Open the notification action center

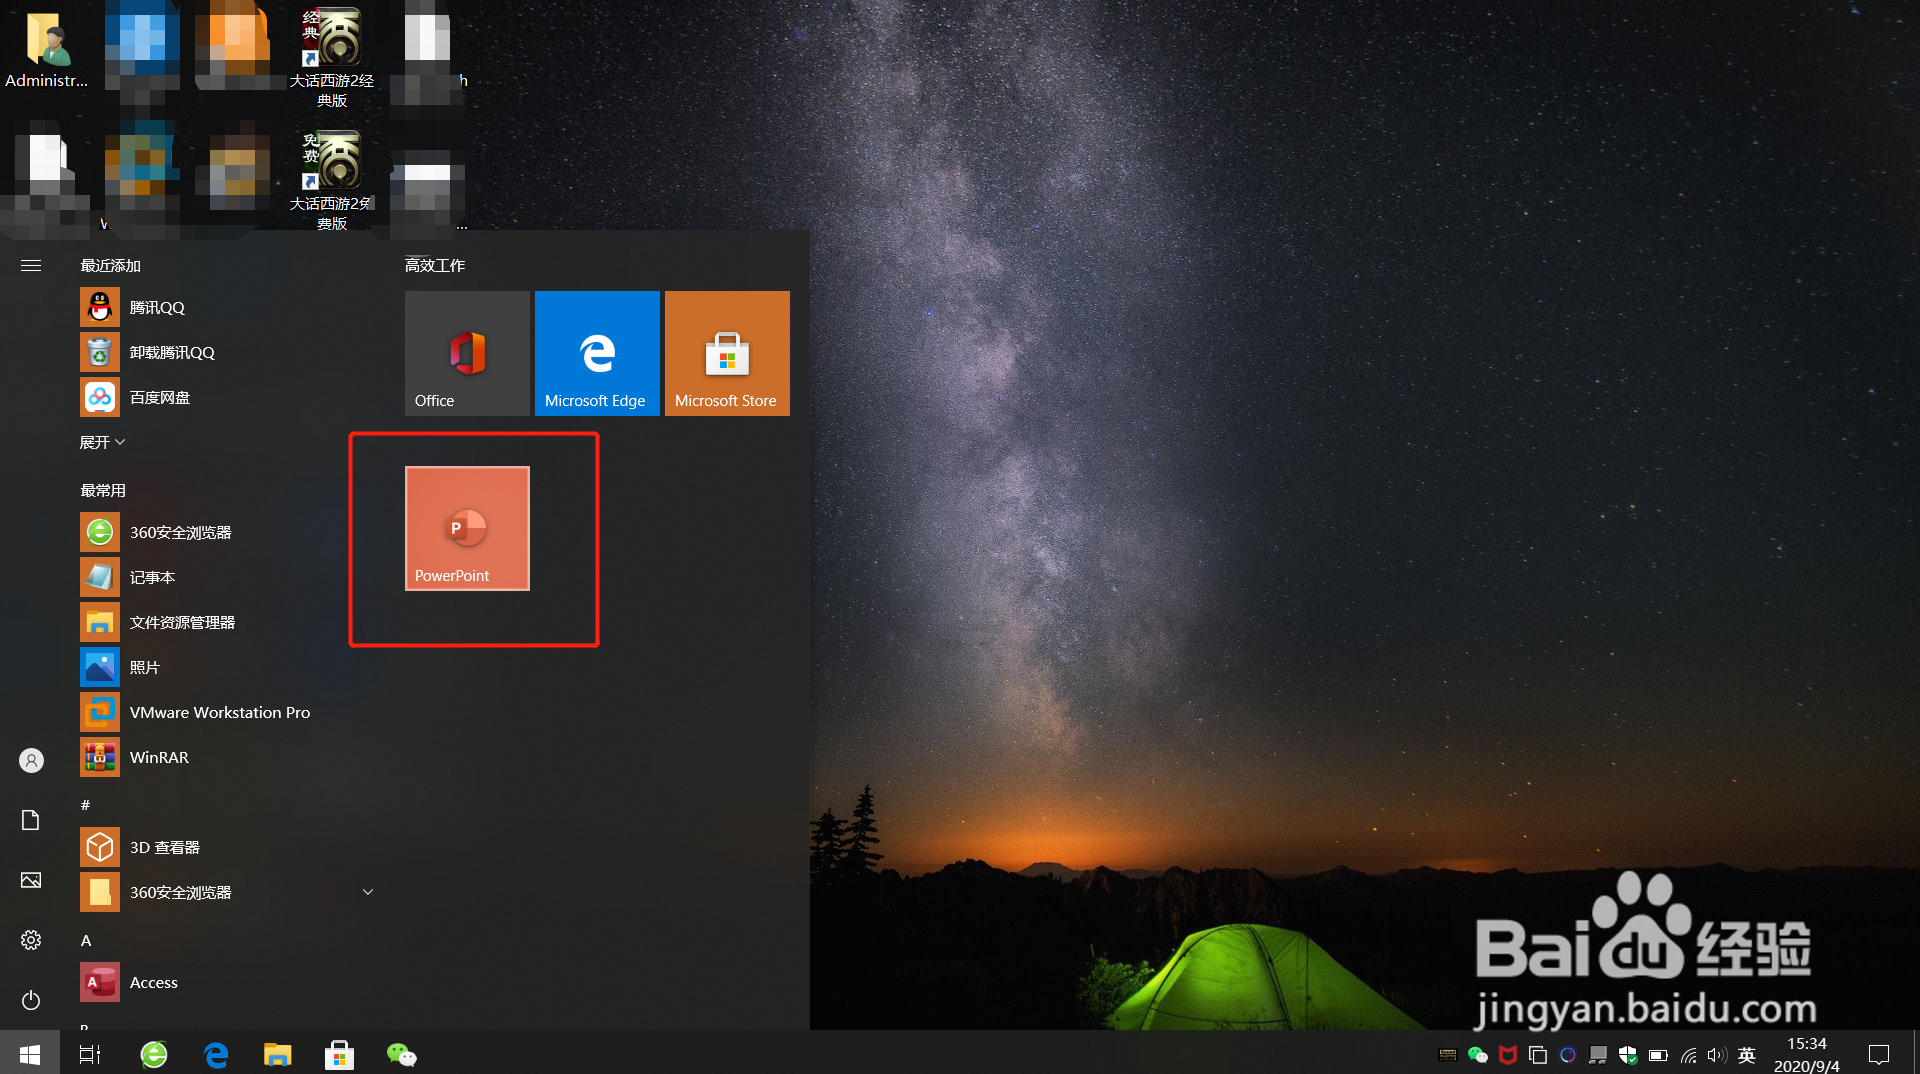(1879, 1054)
